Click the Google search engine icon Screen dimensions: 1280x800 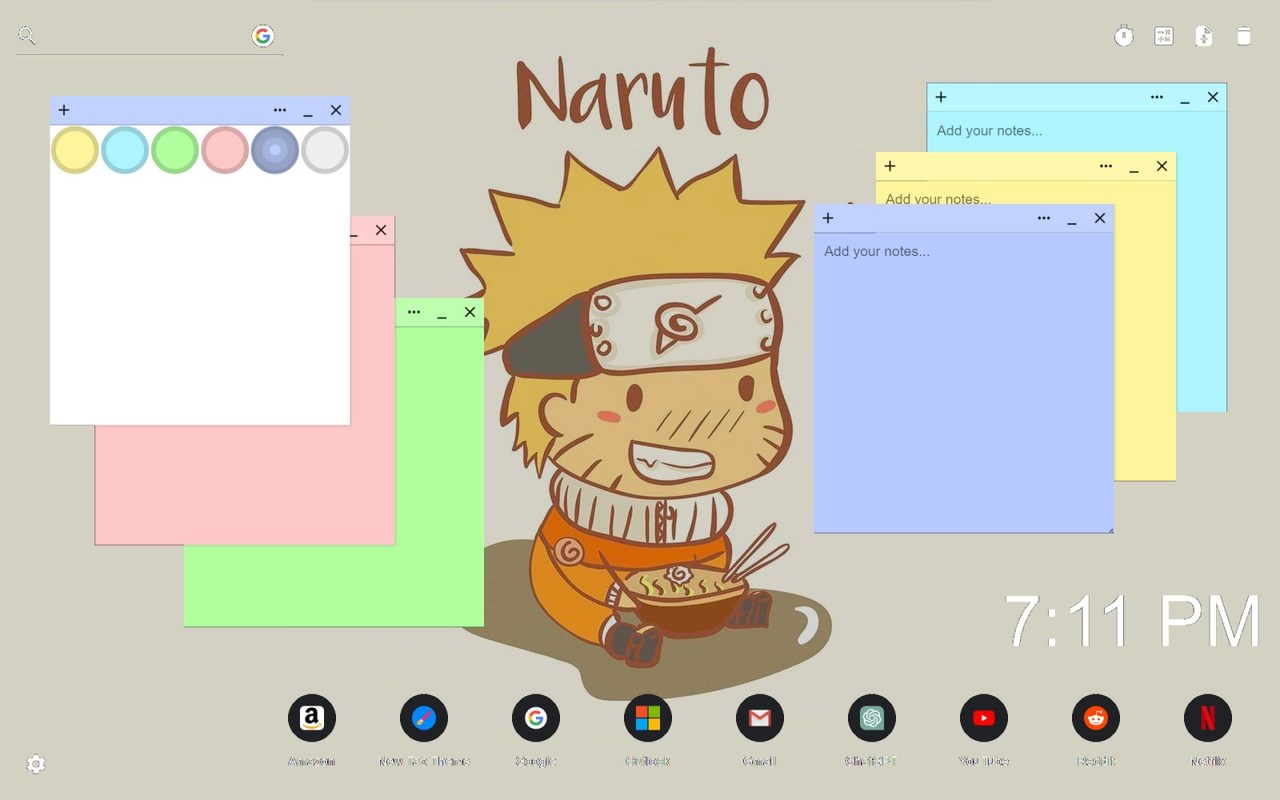263,36
